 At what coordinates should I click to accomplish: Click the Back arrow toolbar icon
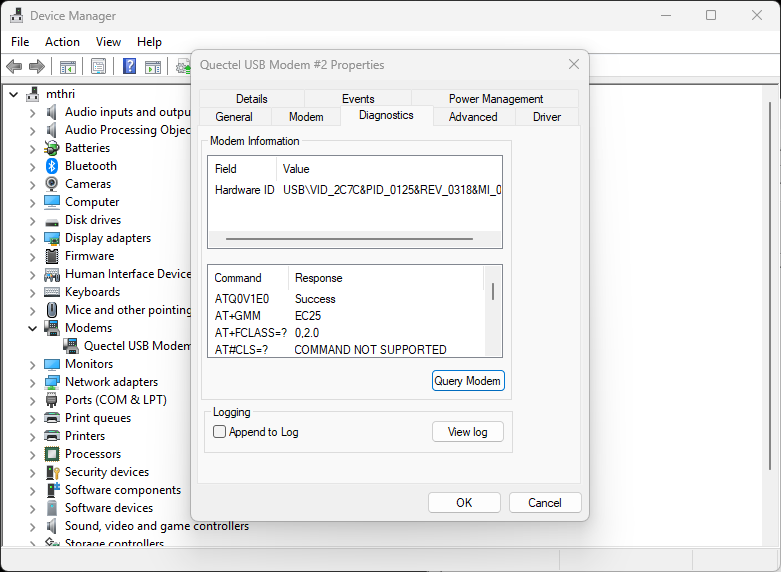(x=14, y=66)
